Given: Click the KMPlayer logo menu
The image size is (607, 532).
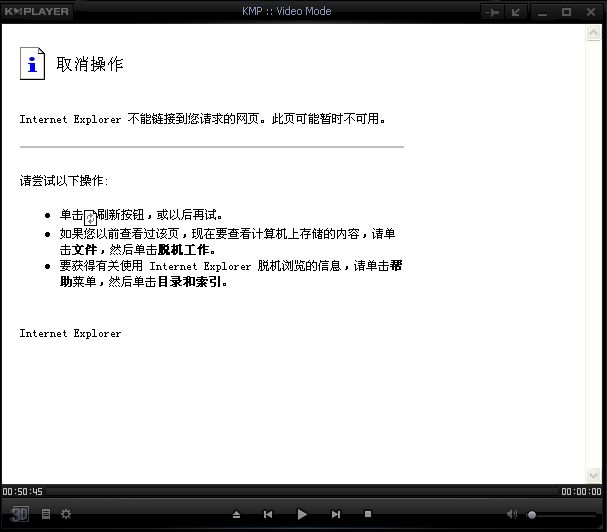Looking at the screenshot, I should point(37,12).
